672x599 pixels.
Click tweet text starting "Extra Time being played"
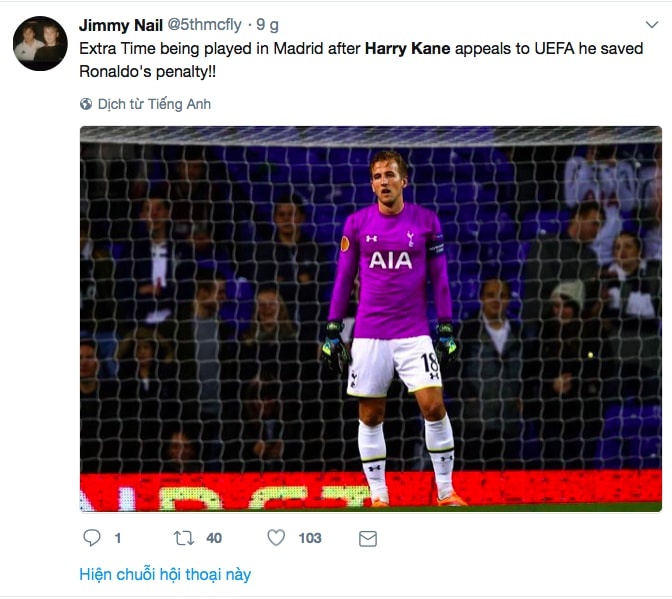[220, 47]
